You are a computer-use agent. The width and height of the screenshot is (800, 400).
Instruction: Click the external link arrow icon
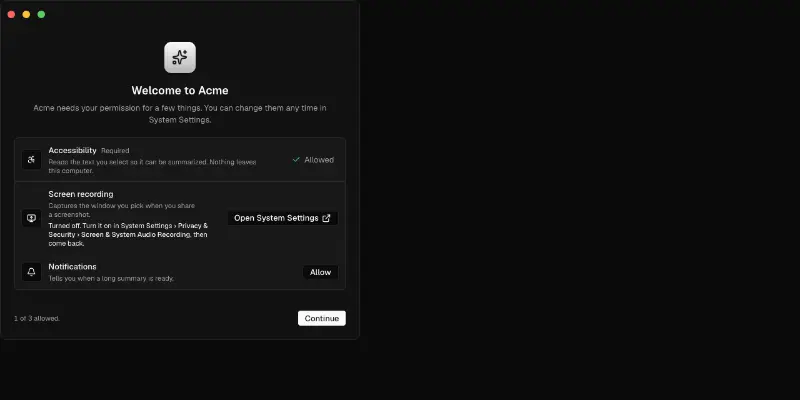click(x=327, y=218)
